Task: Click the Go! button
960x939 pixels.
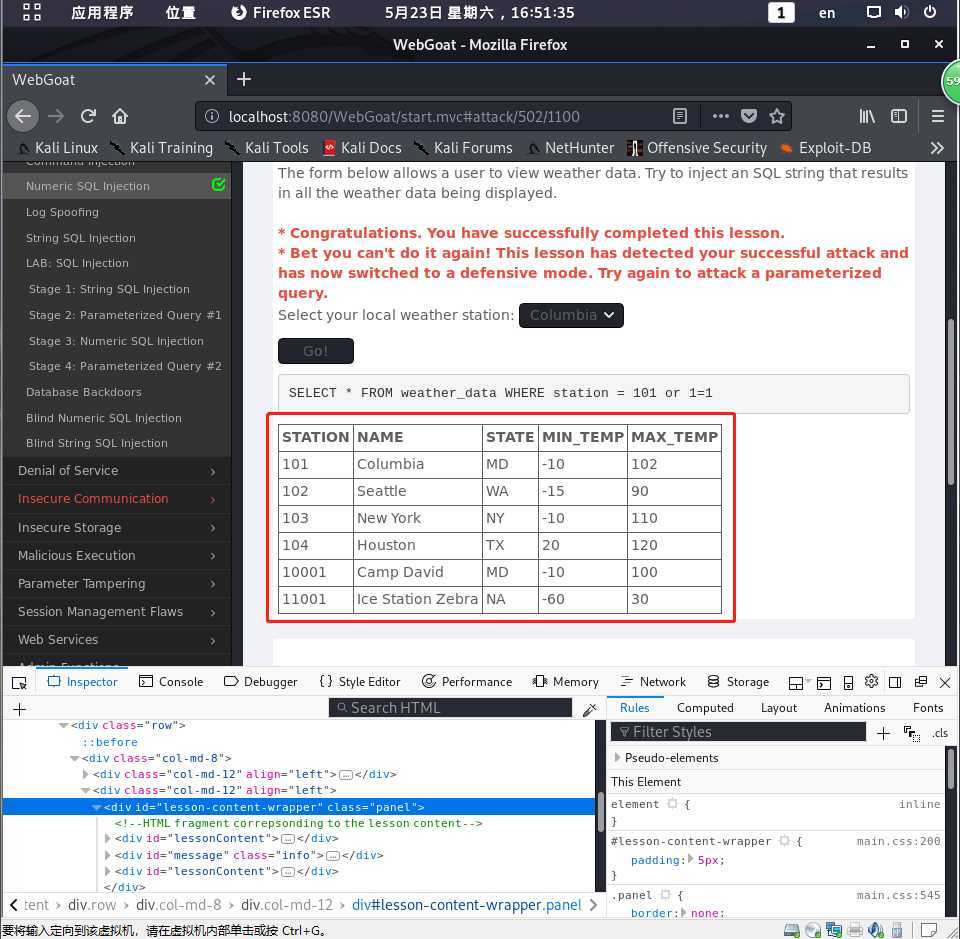Action: click(315, 351)
